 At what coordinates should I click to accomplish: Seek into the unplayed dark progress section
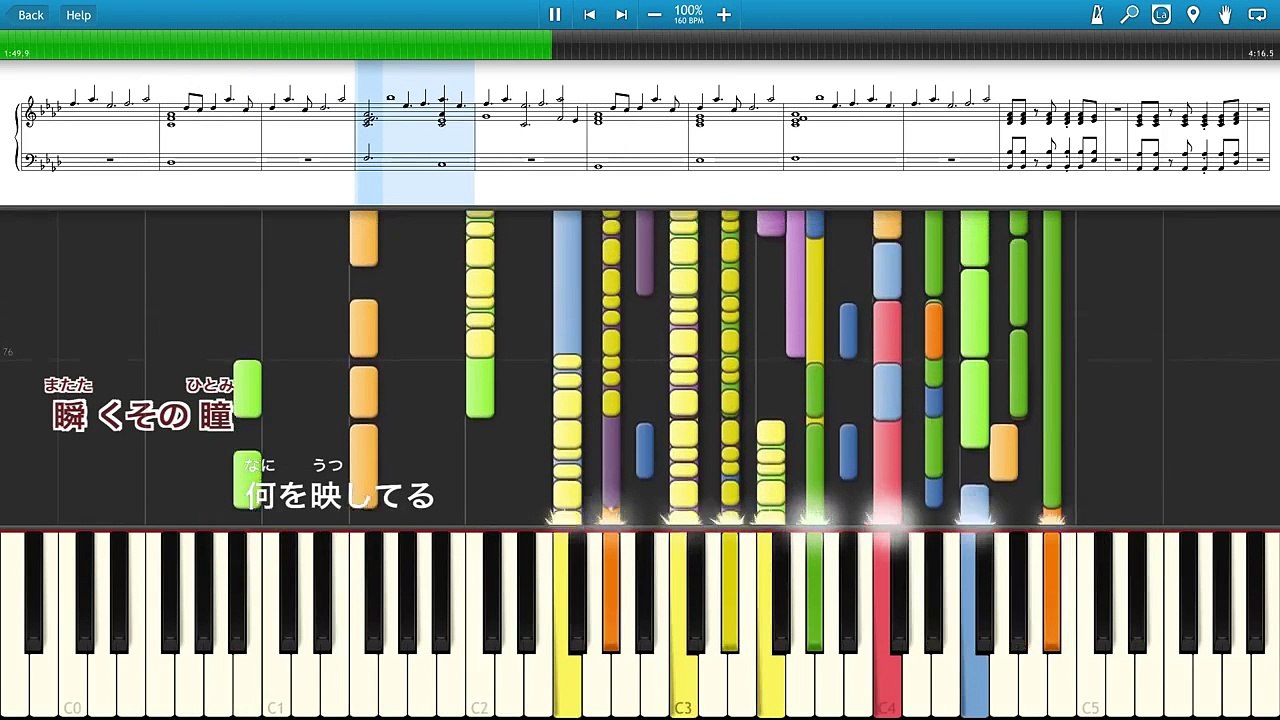916,44
